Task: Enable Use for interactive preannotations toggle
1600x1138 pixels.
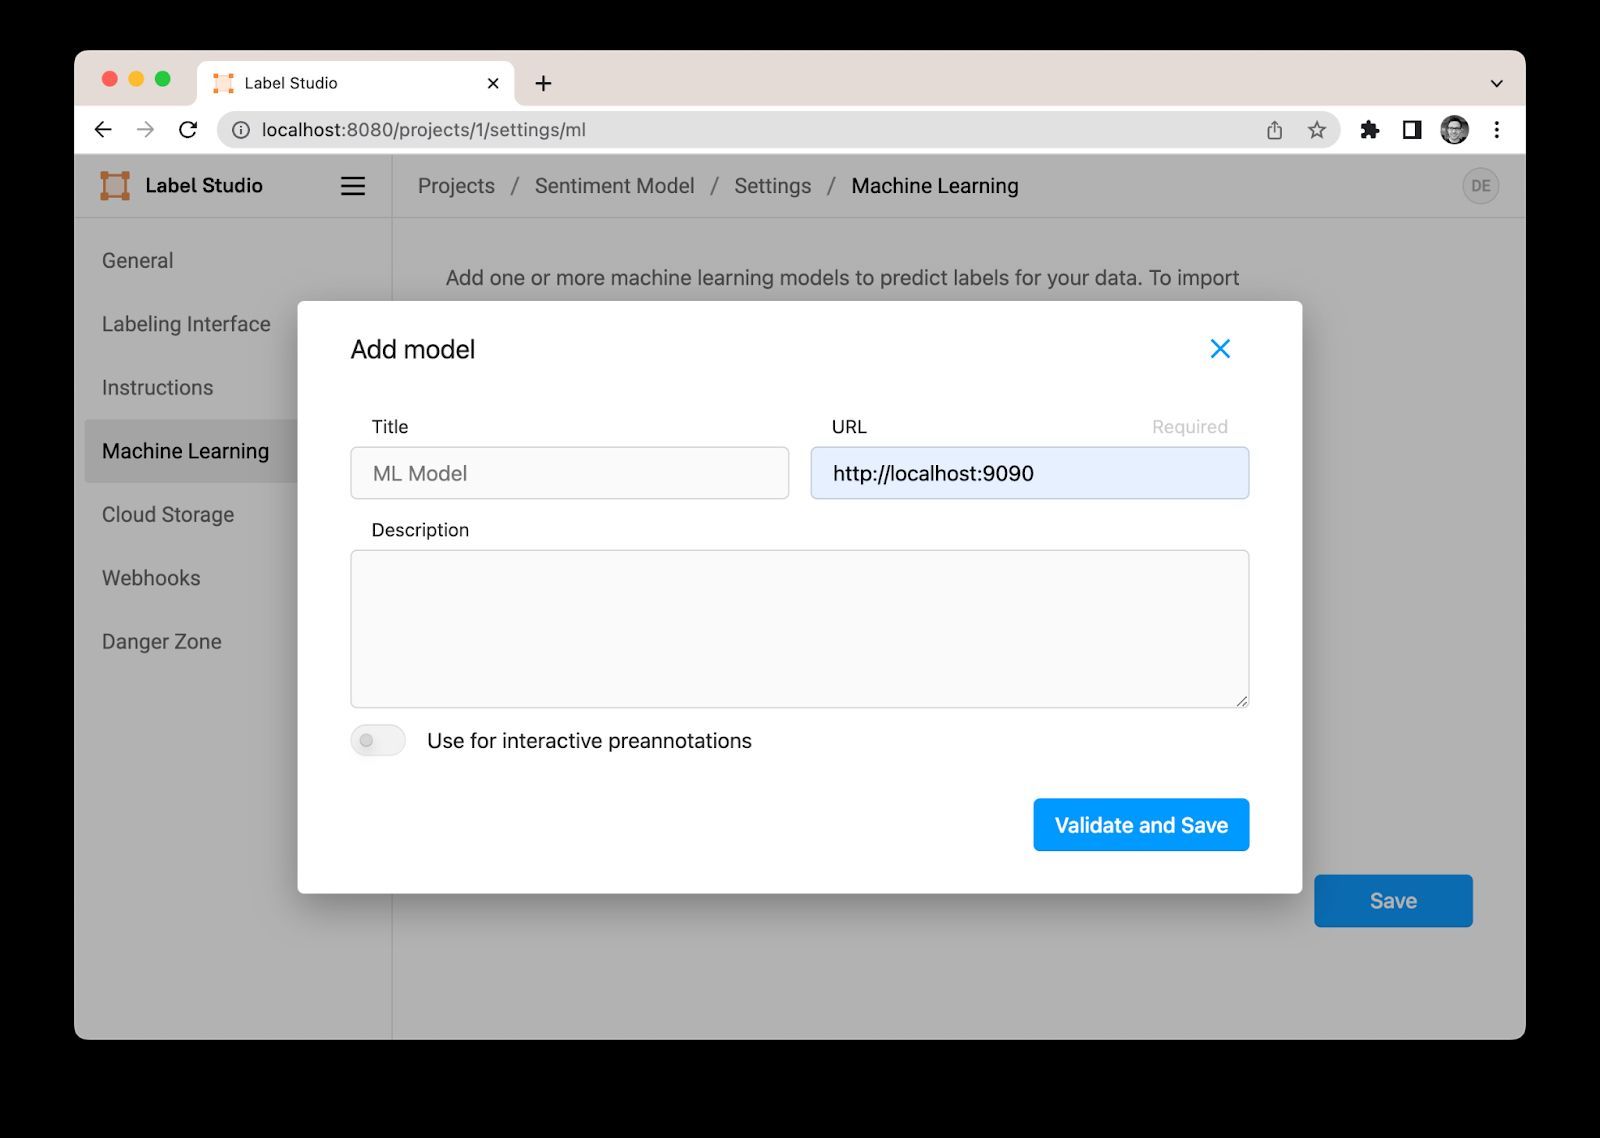Action: click(378, 741)
